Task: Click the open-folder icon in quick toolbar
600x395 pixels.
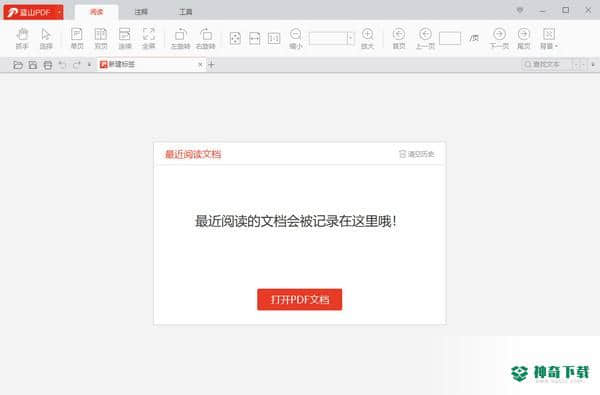Action: click(x=18, y=65)
